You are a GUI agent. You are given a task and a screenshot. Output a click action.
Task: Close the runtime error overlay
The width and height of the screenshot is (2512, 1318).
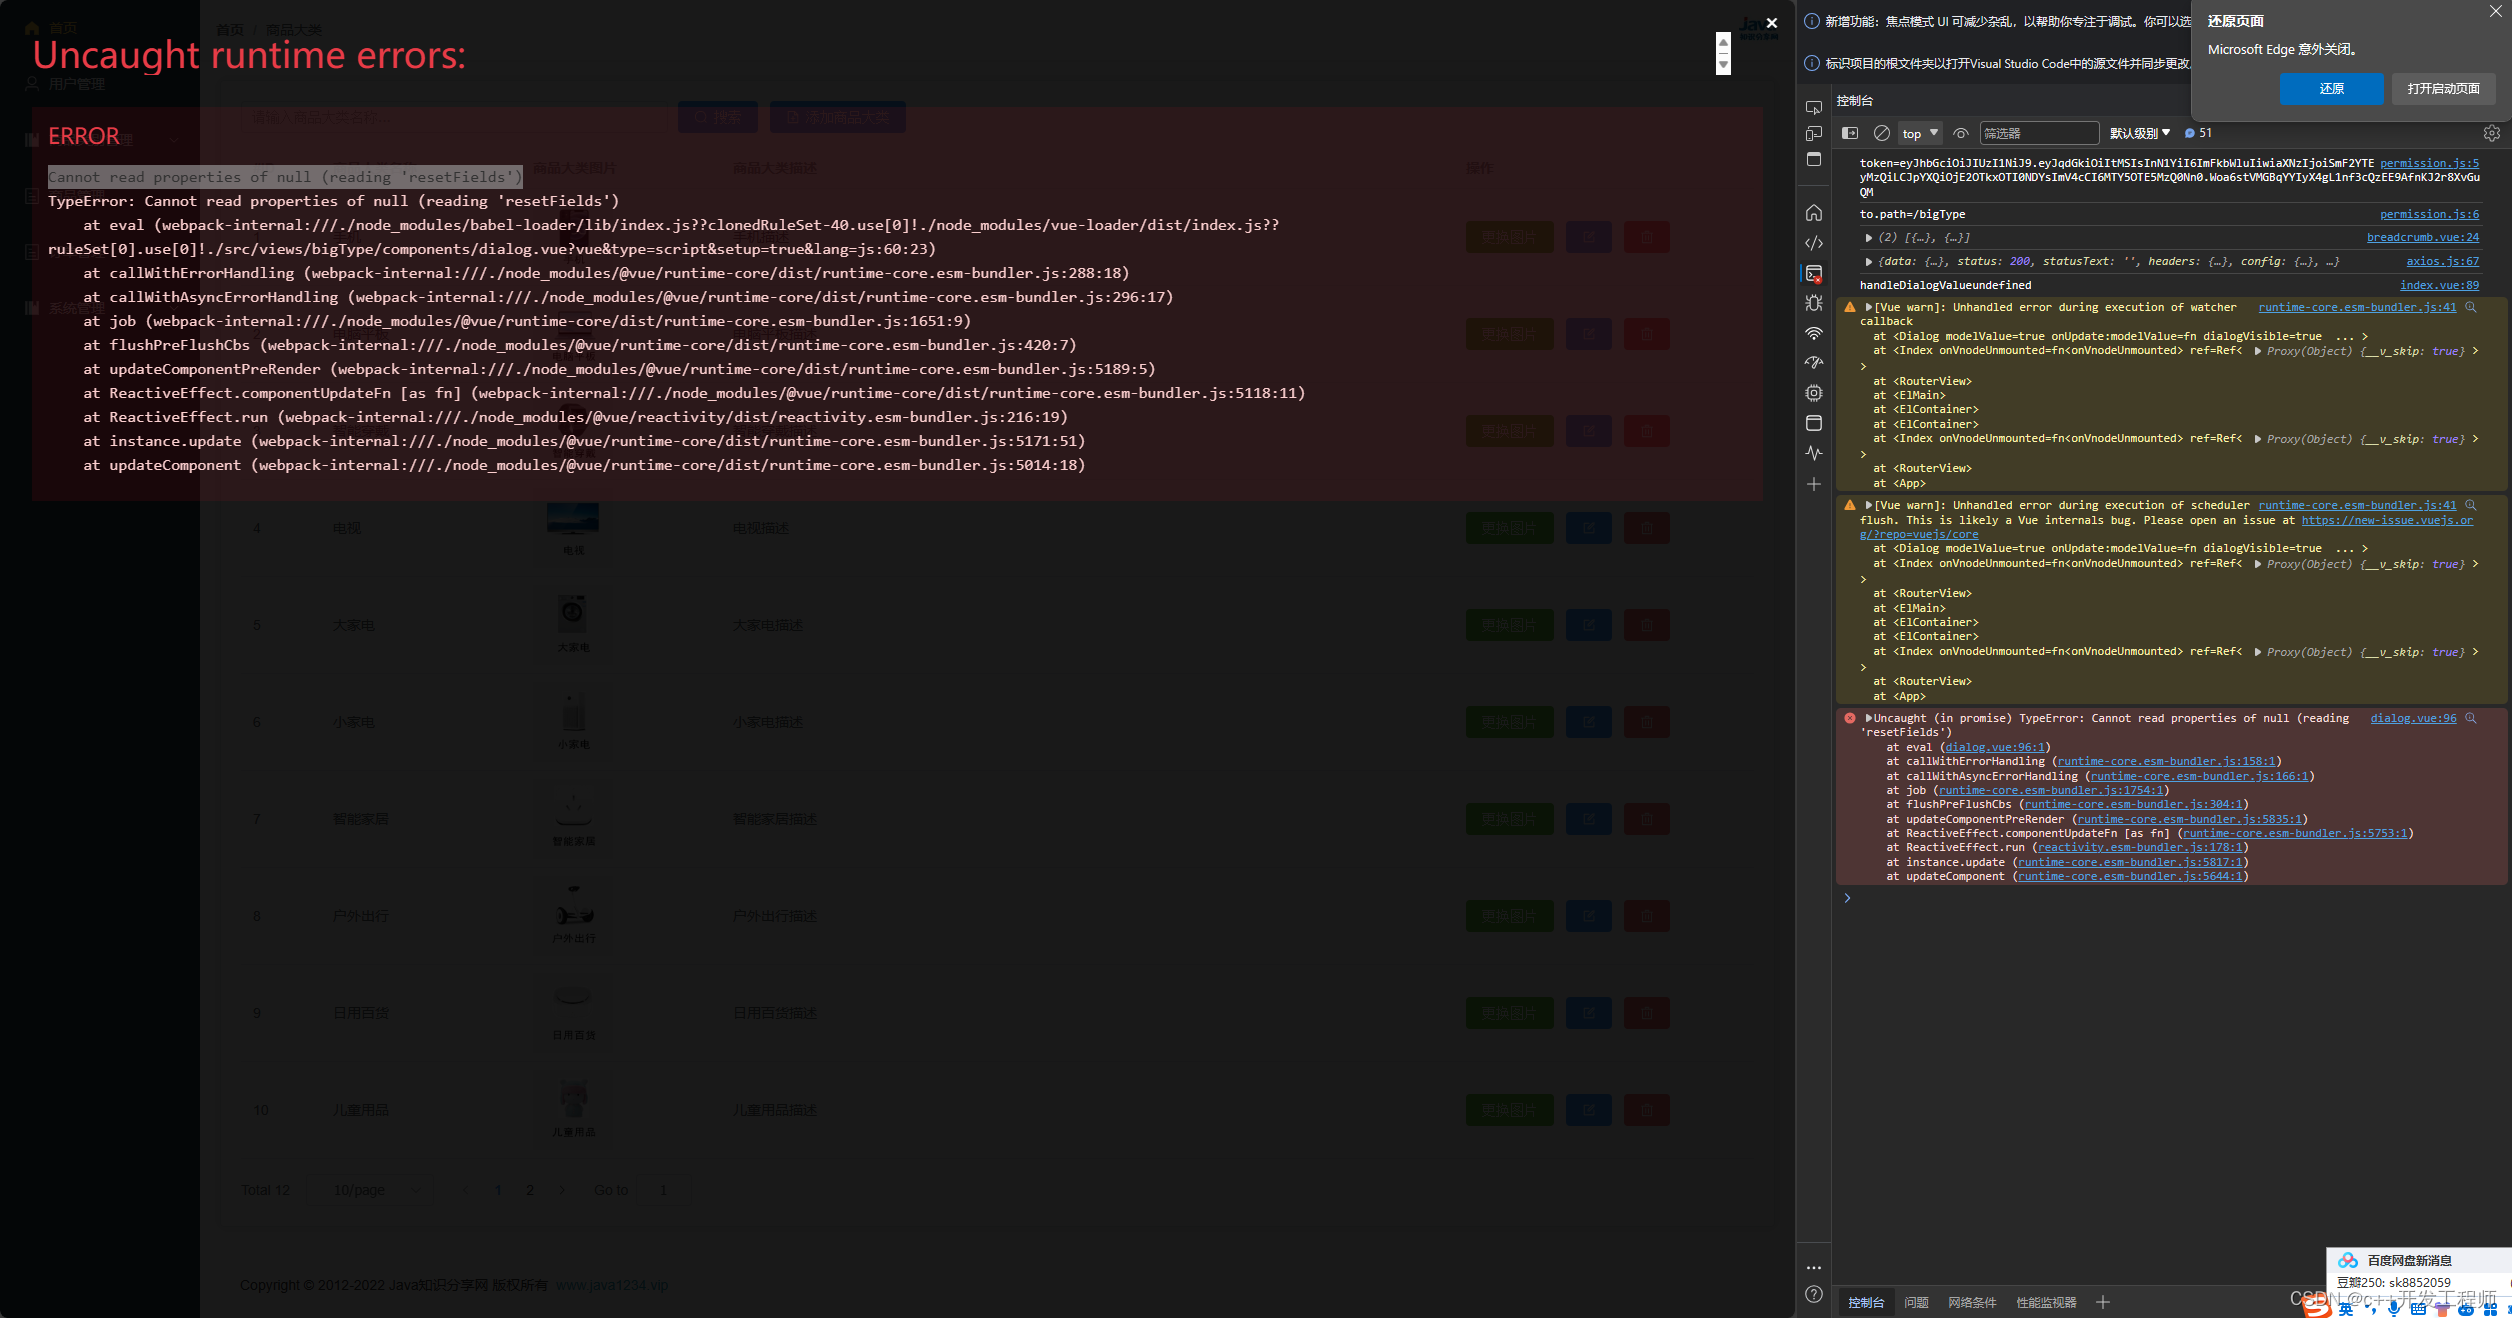[1771, 23]
